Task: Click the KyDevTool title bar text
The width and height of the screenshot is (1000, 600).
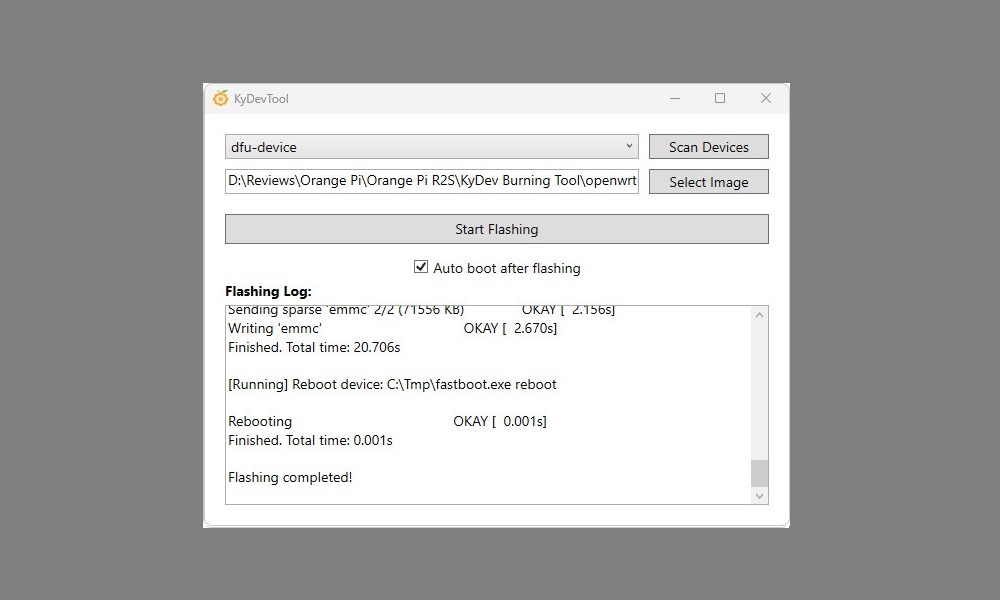Action: click(x=261, y=99)
